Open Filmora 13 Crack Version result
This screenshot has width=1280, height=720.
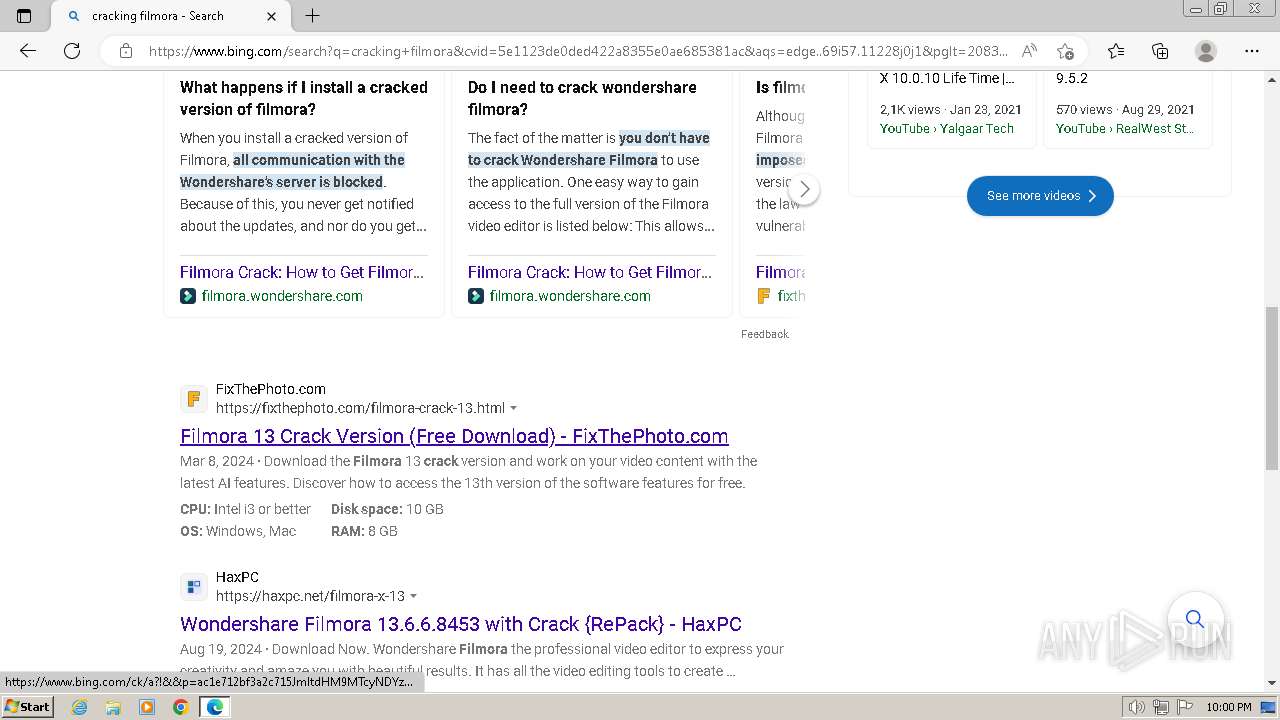pos(454,436)
